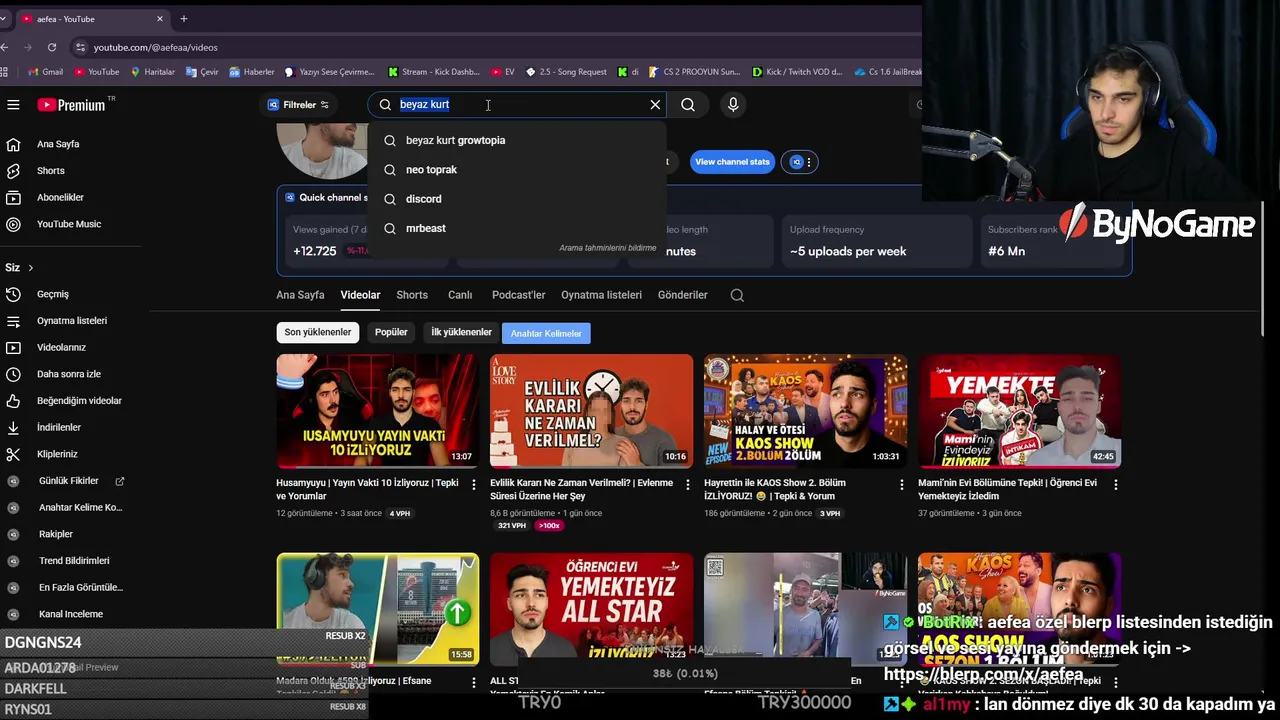Switch to Ana Sayfa channel tab

tap(300, 295)
